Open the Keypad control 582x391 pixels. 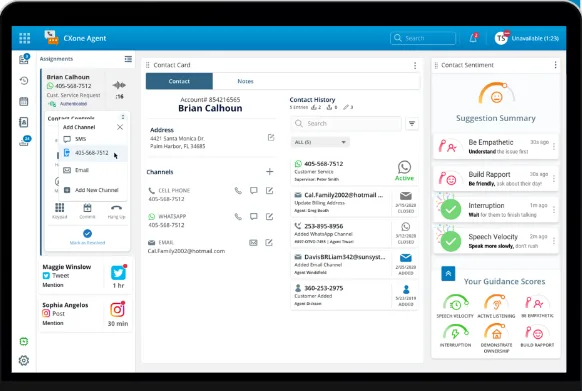pyautogui.click(x=59, y=211)
